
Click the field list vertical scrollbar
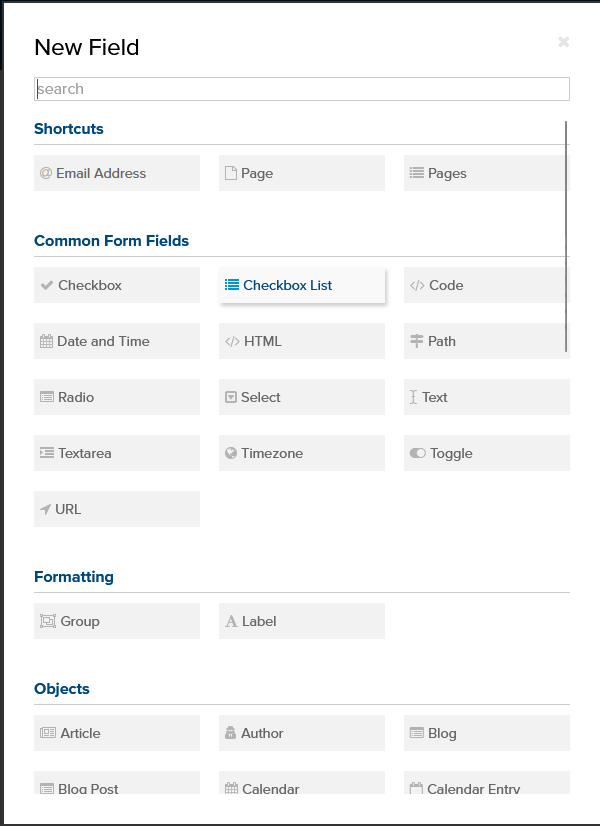coord(566,236)
